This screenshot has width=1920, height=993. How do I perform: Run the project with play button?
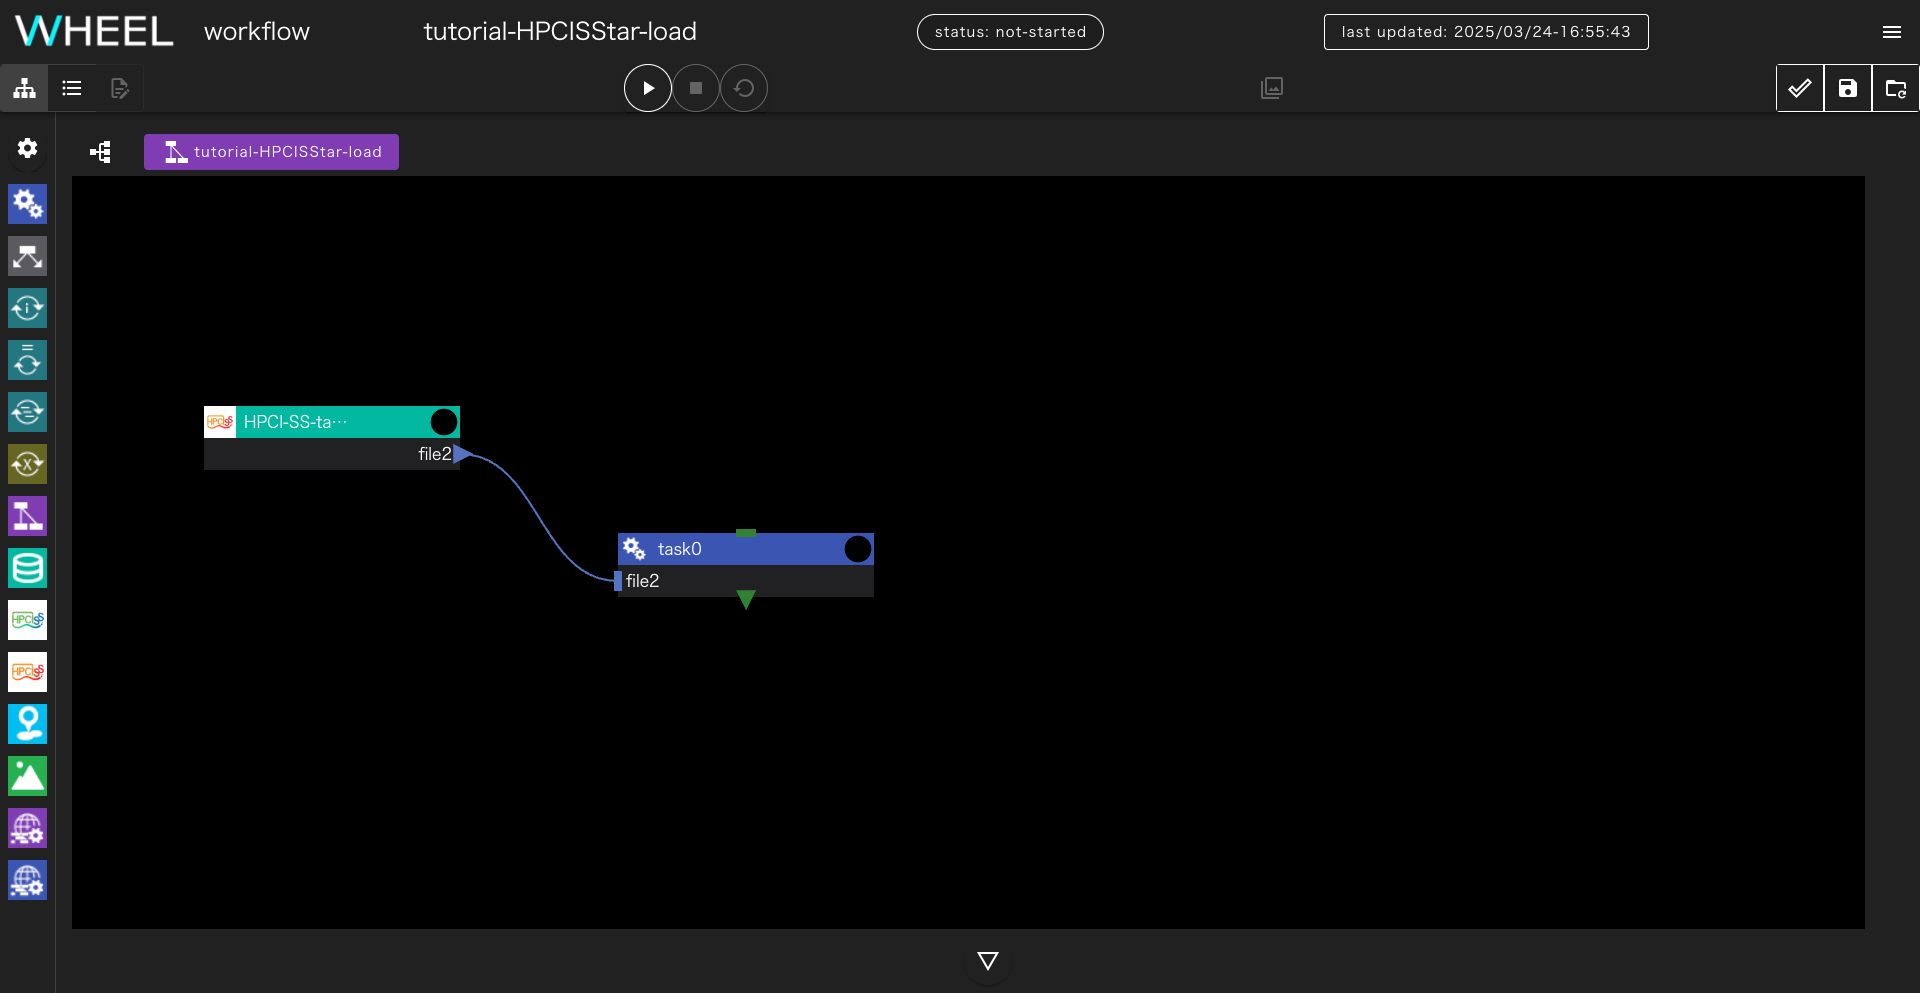click(647, 88)
